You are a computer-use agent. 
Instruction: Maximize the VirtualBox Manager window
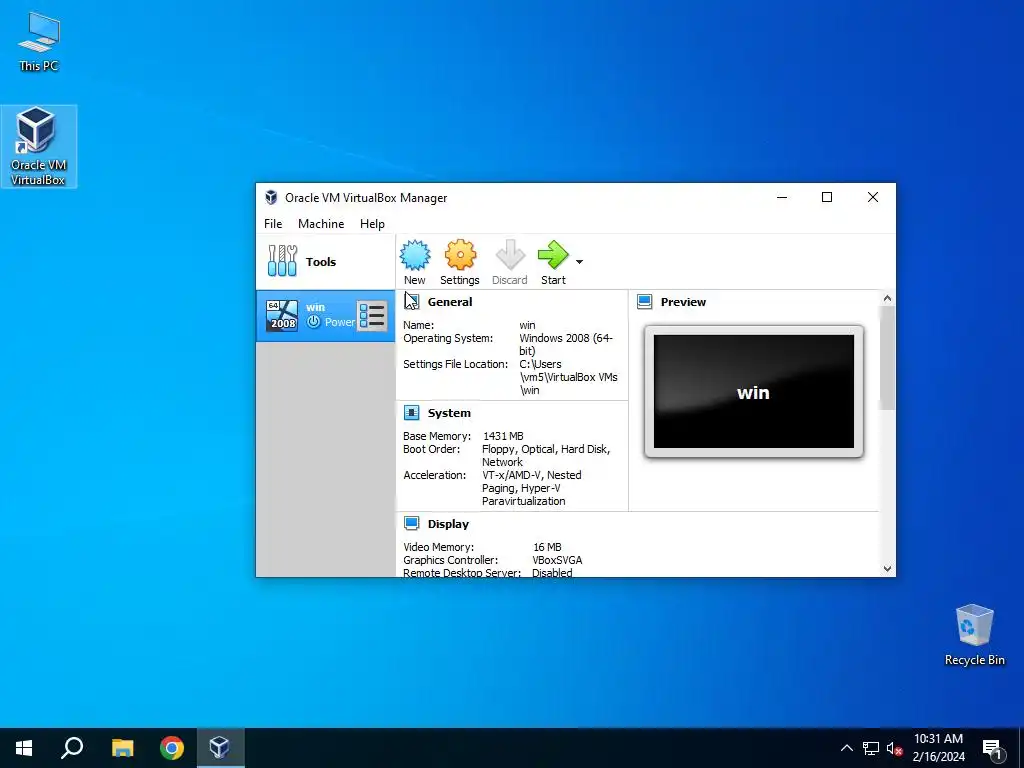coord(827,197)
